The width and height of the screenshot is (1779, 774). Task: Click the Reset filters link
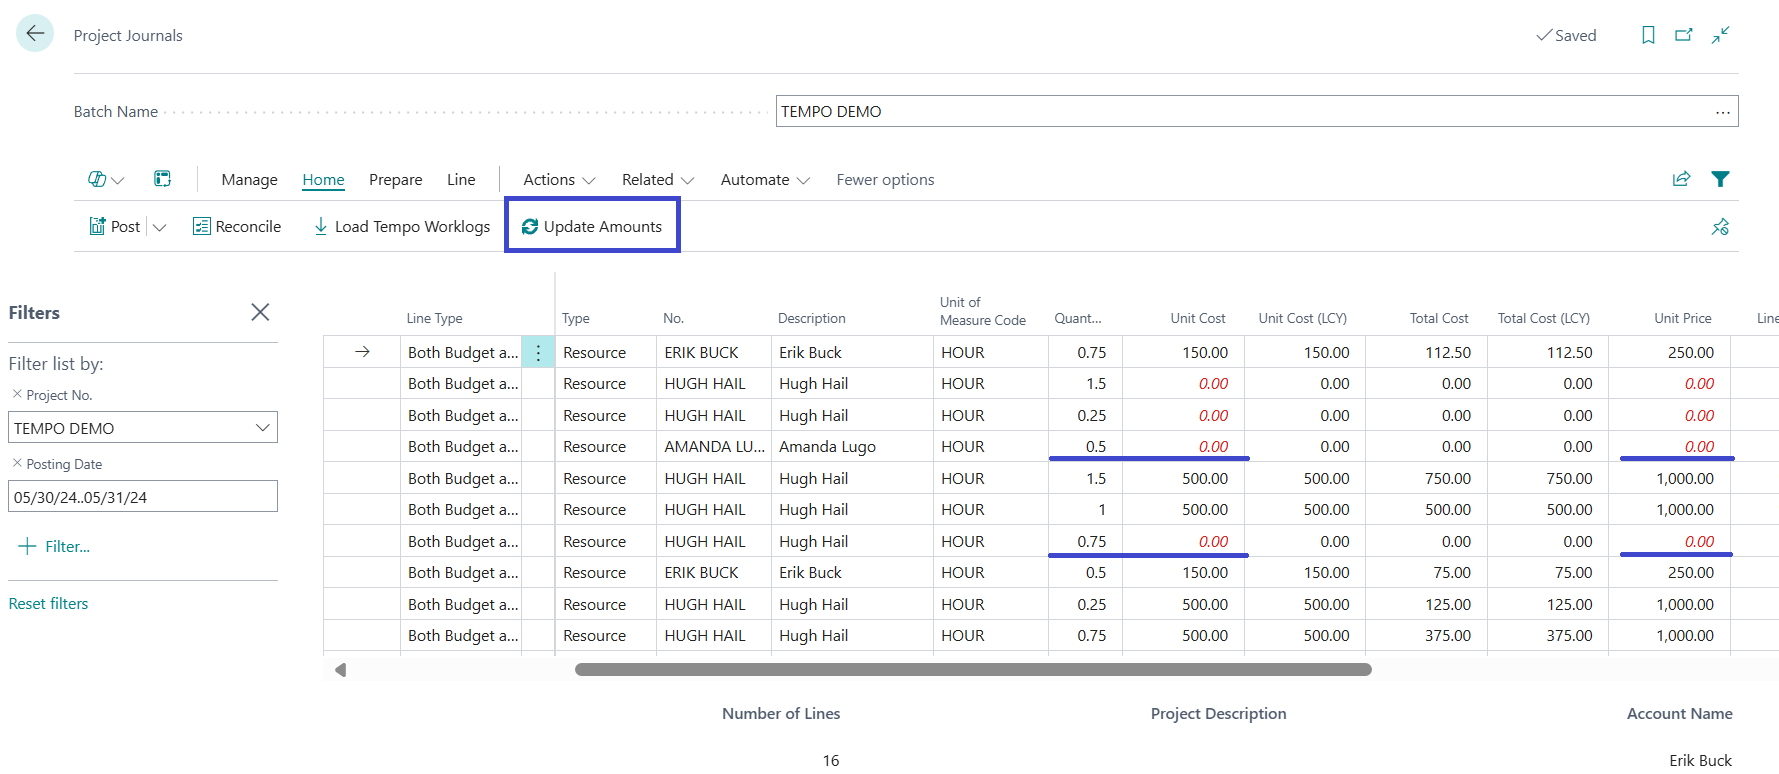(x=48, y=603)
